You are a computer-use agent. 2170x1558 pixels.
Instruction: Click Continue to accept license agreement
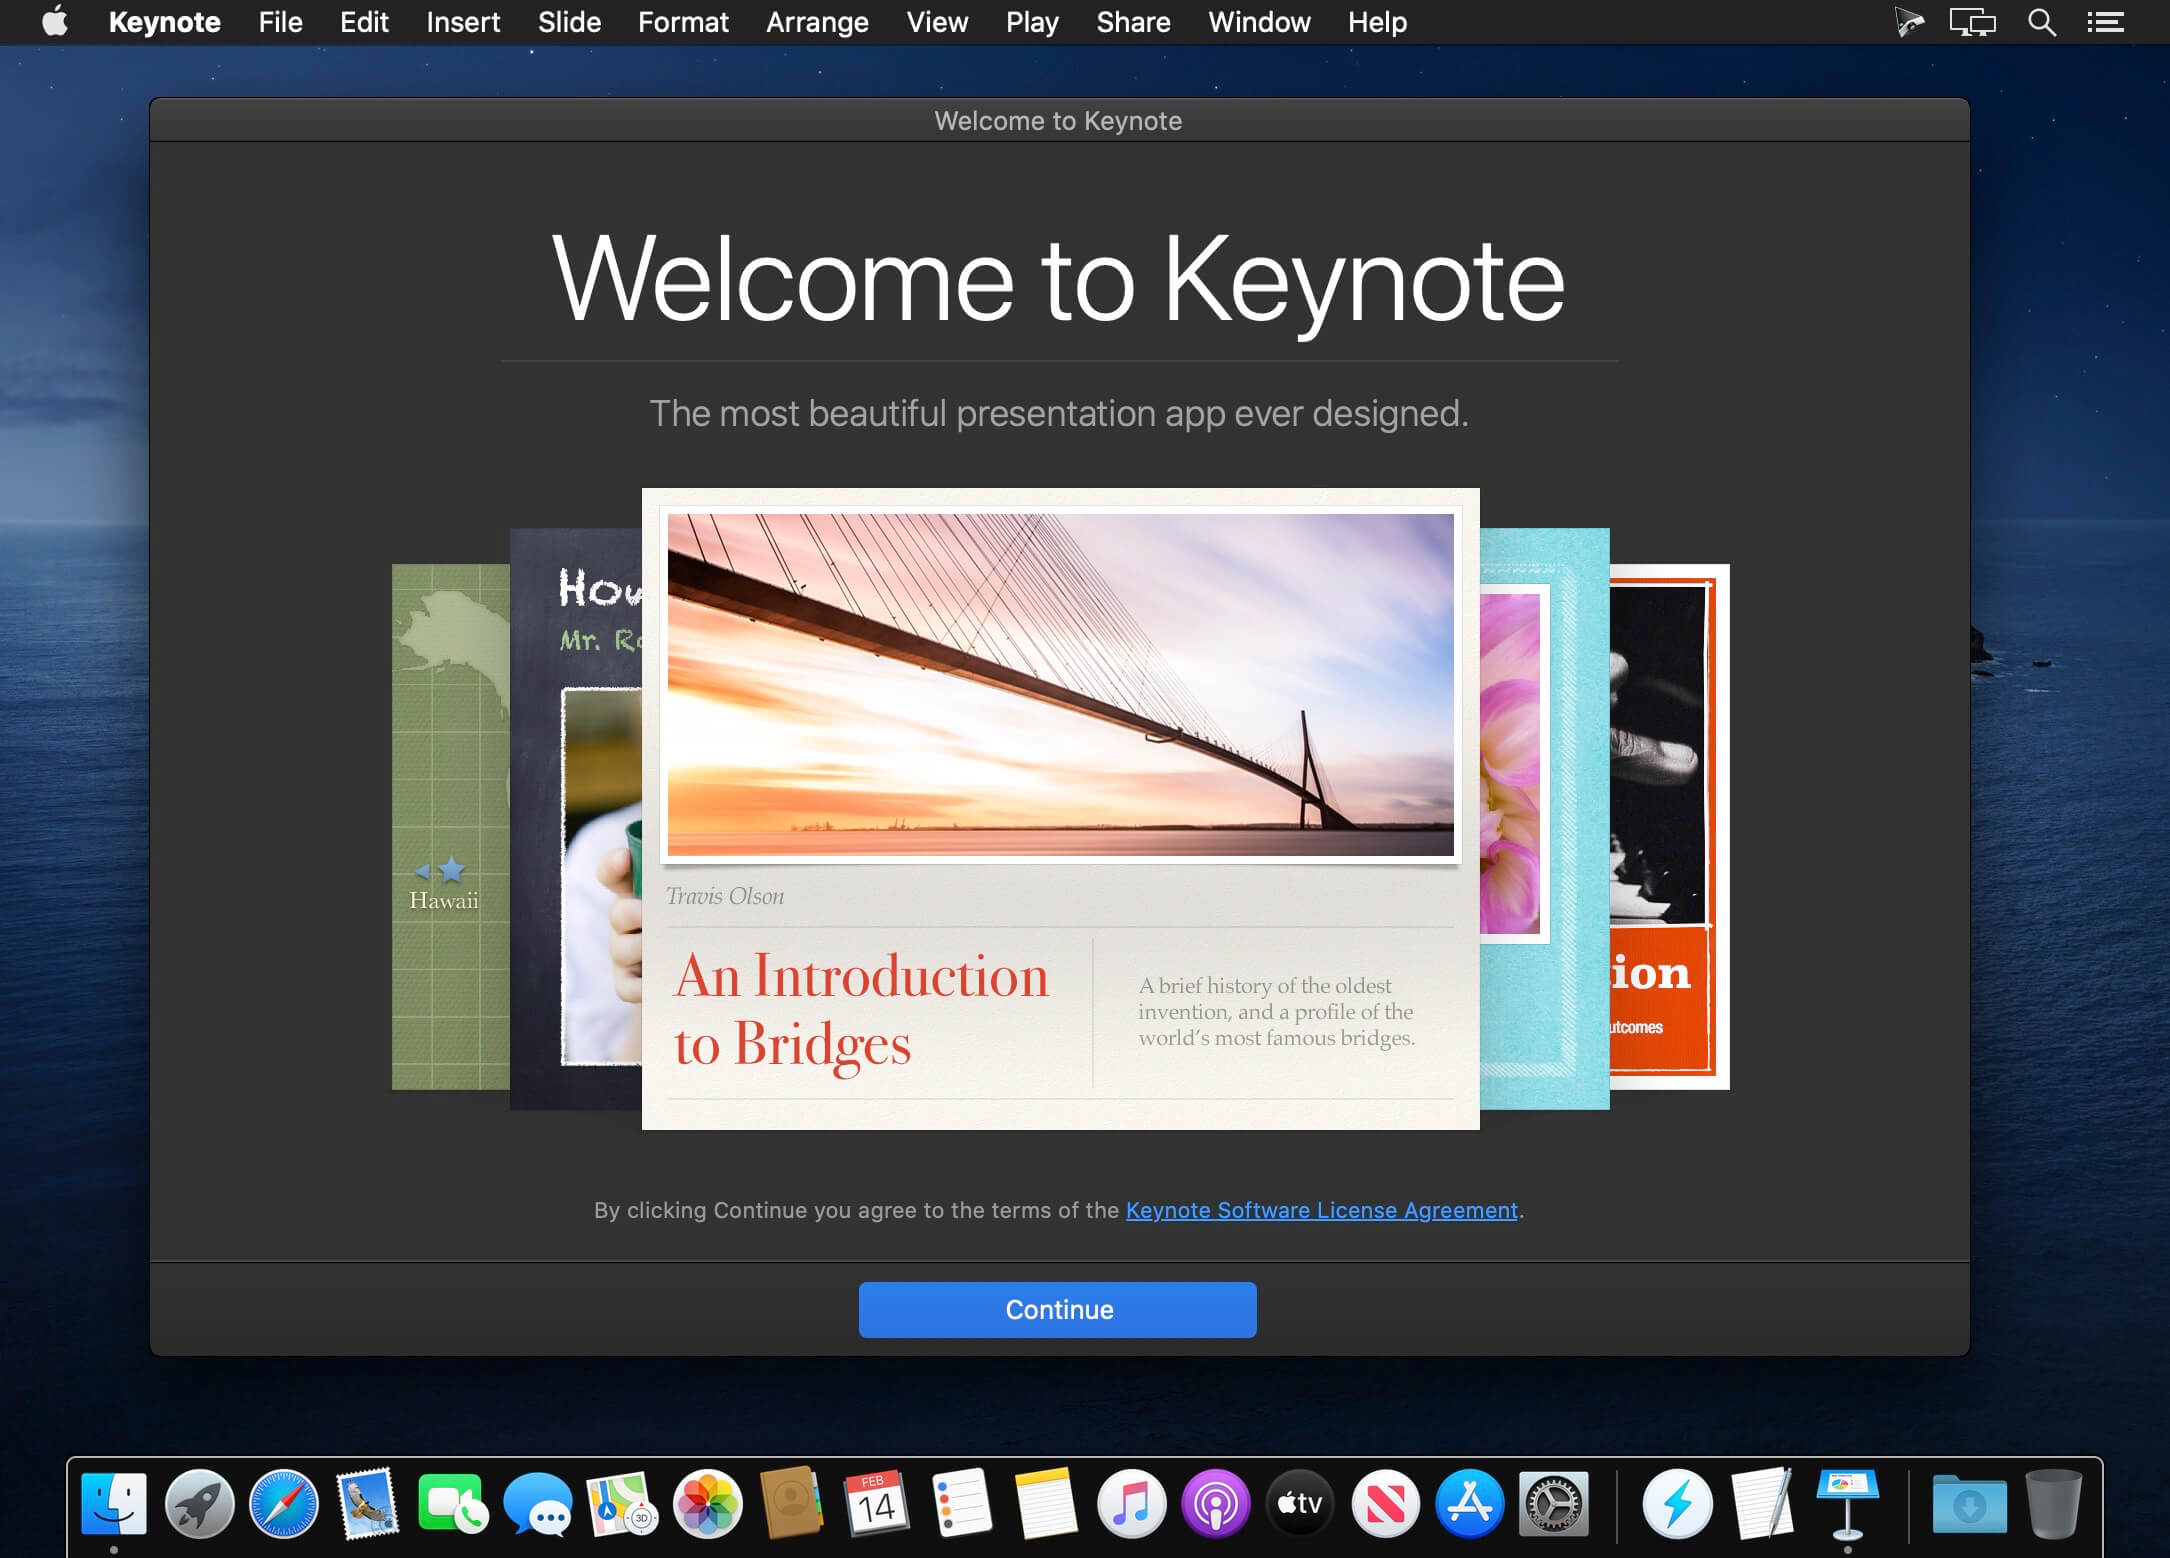point(1060,1310)
